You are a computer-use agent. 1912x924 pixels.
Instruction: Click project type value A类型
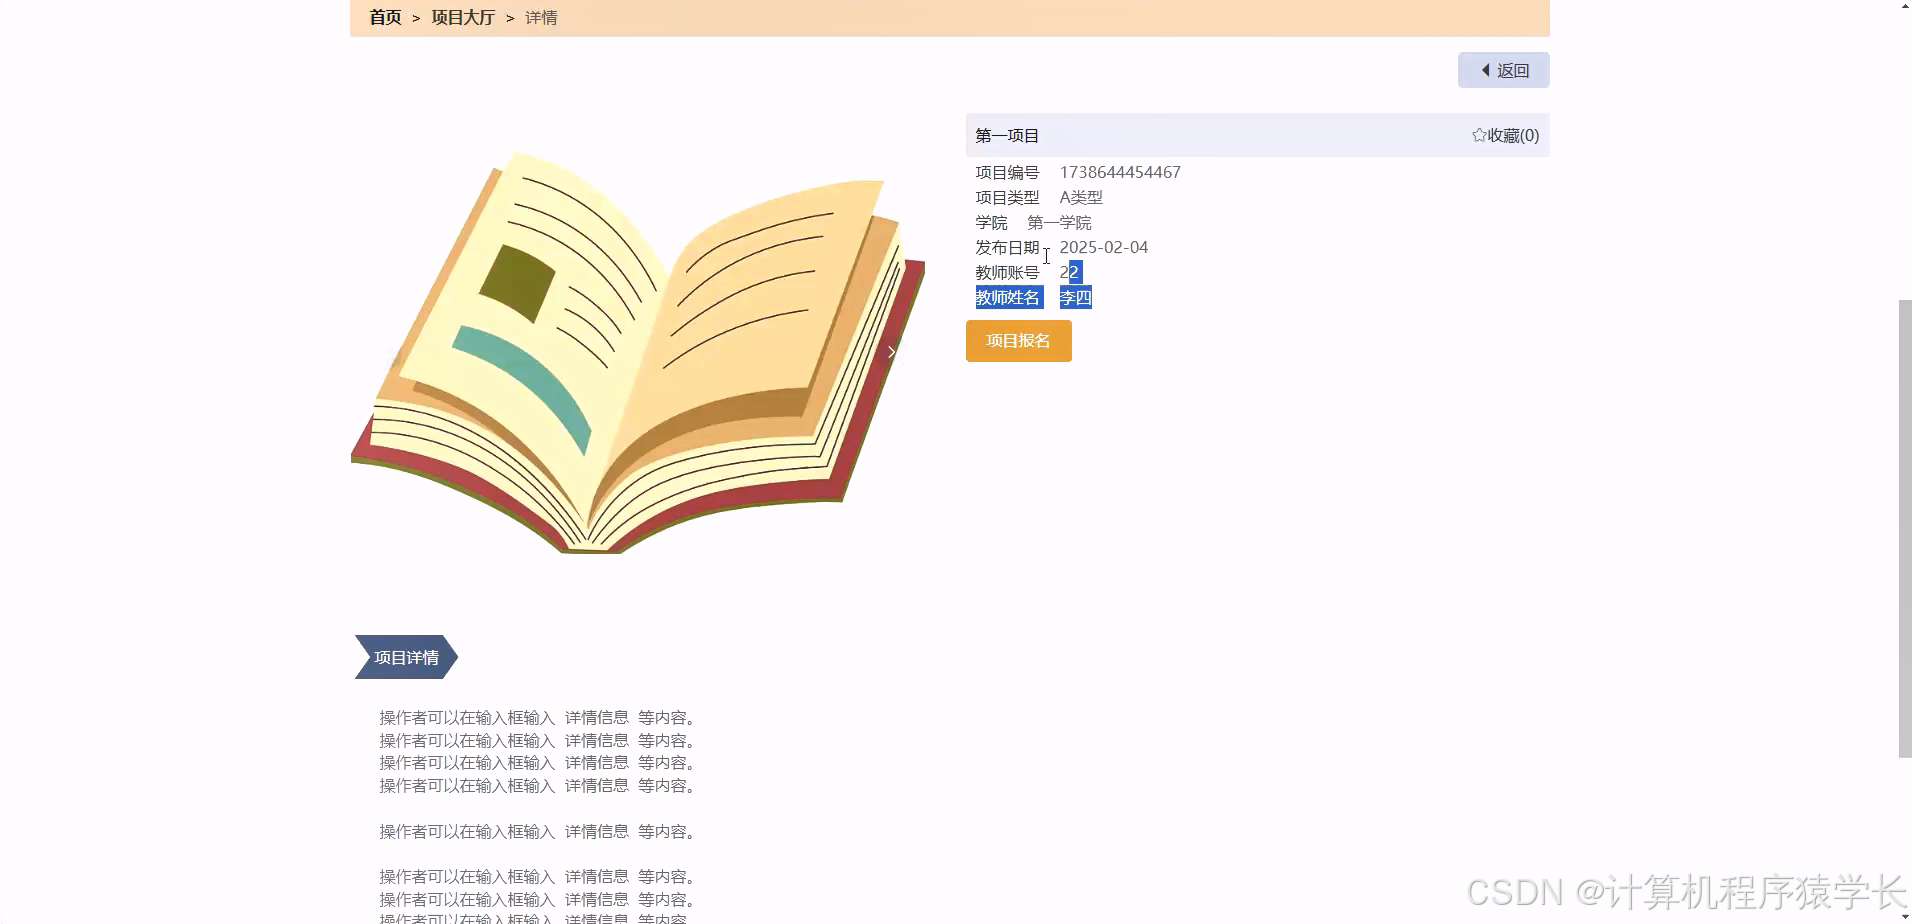tap(1081, 197)
